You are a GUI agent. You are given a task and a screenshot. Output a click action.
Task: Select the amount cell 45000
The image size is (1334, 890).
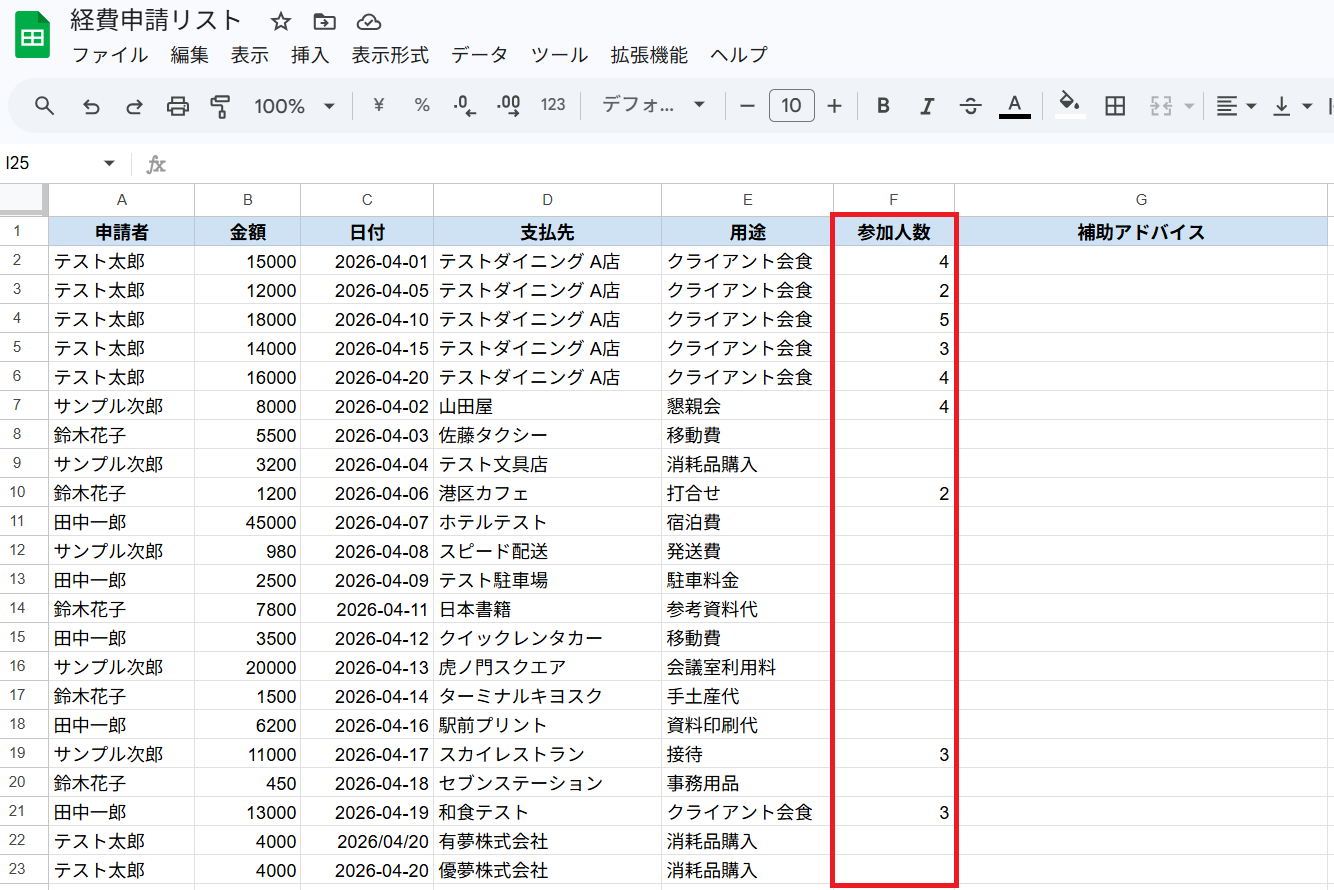247,522
